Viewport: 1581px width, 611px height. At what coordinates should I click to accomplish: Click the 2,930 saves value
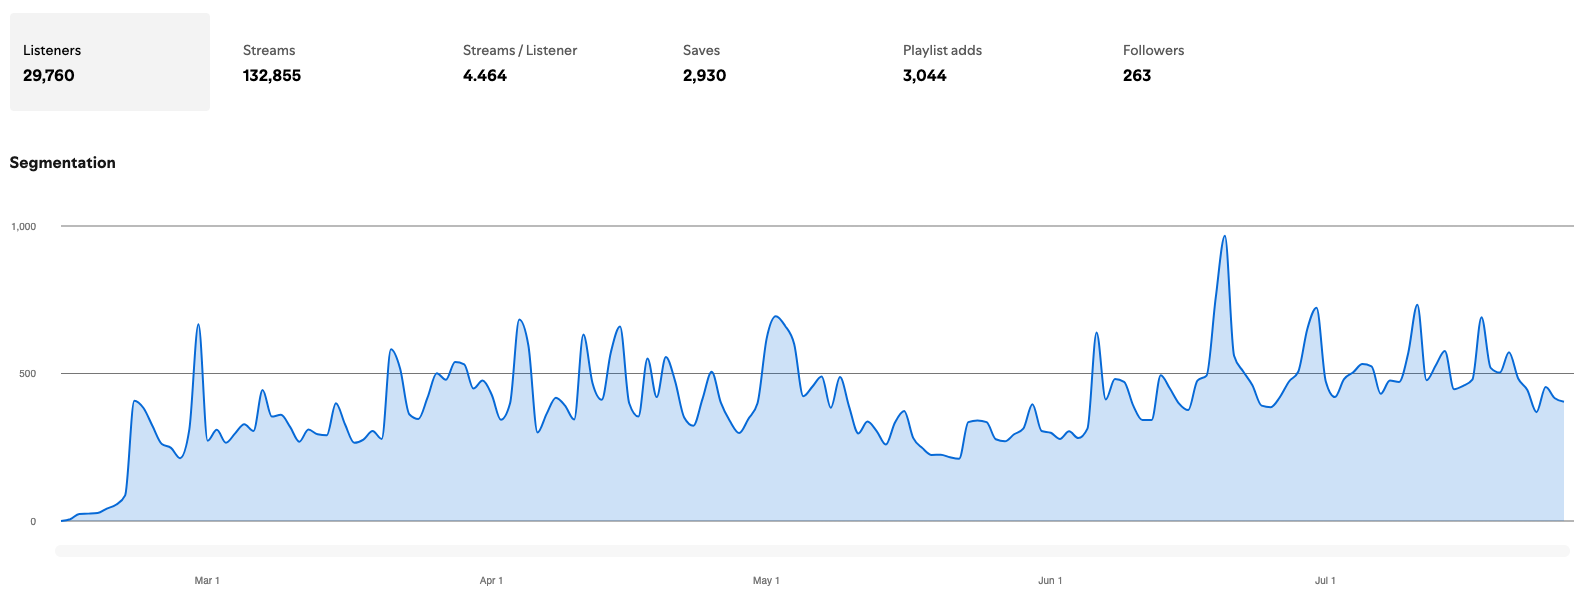pyautogui.click(x=705, y=76)
